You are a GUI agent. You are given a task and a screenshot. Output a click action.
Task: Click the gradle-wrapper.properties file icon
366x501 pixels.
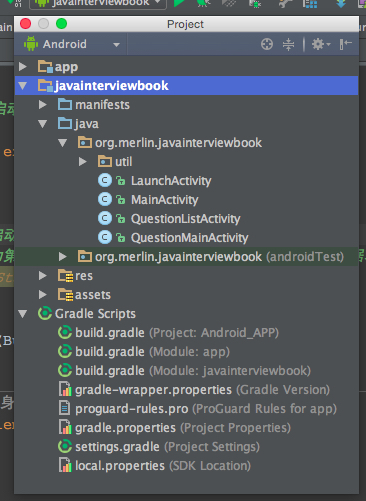65,390
